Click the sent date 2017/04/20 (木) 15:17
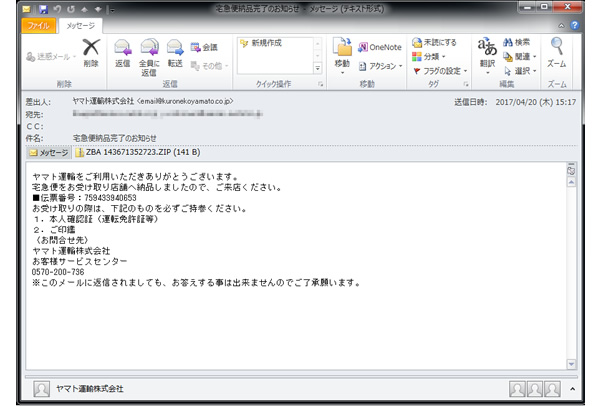Image resolution: width=600 pixels, height=406 pixels. 535,102
